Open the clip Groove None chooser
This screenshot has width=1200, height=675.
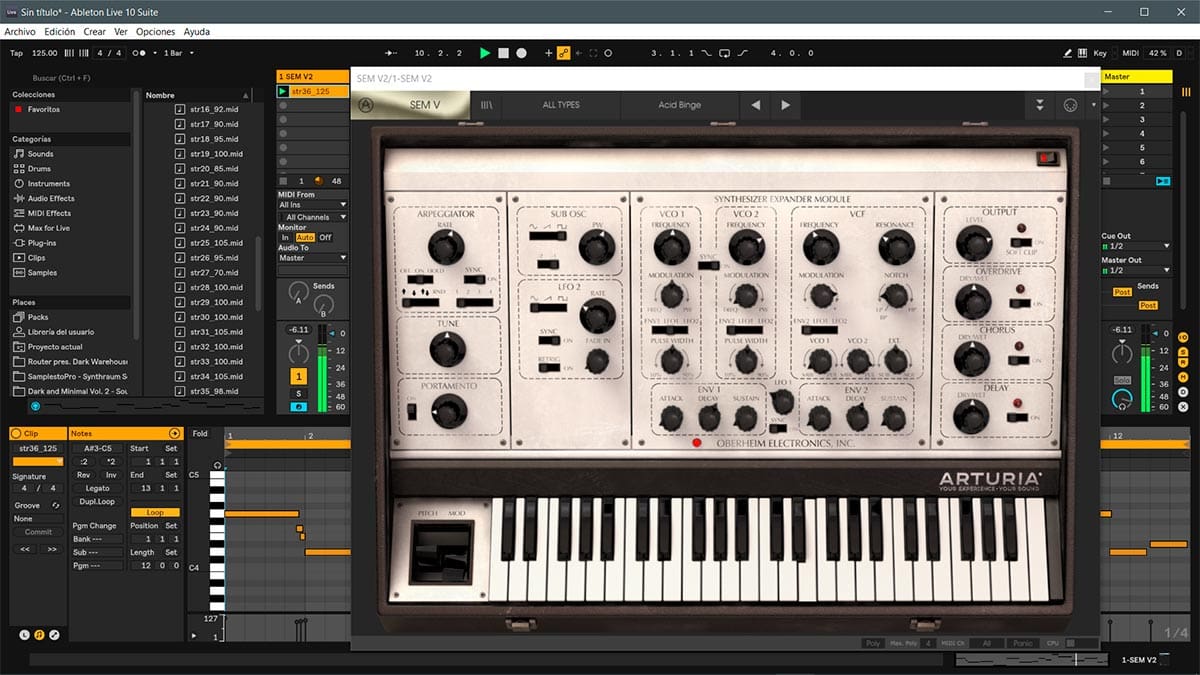coord(38,519)
